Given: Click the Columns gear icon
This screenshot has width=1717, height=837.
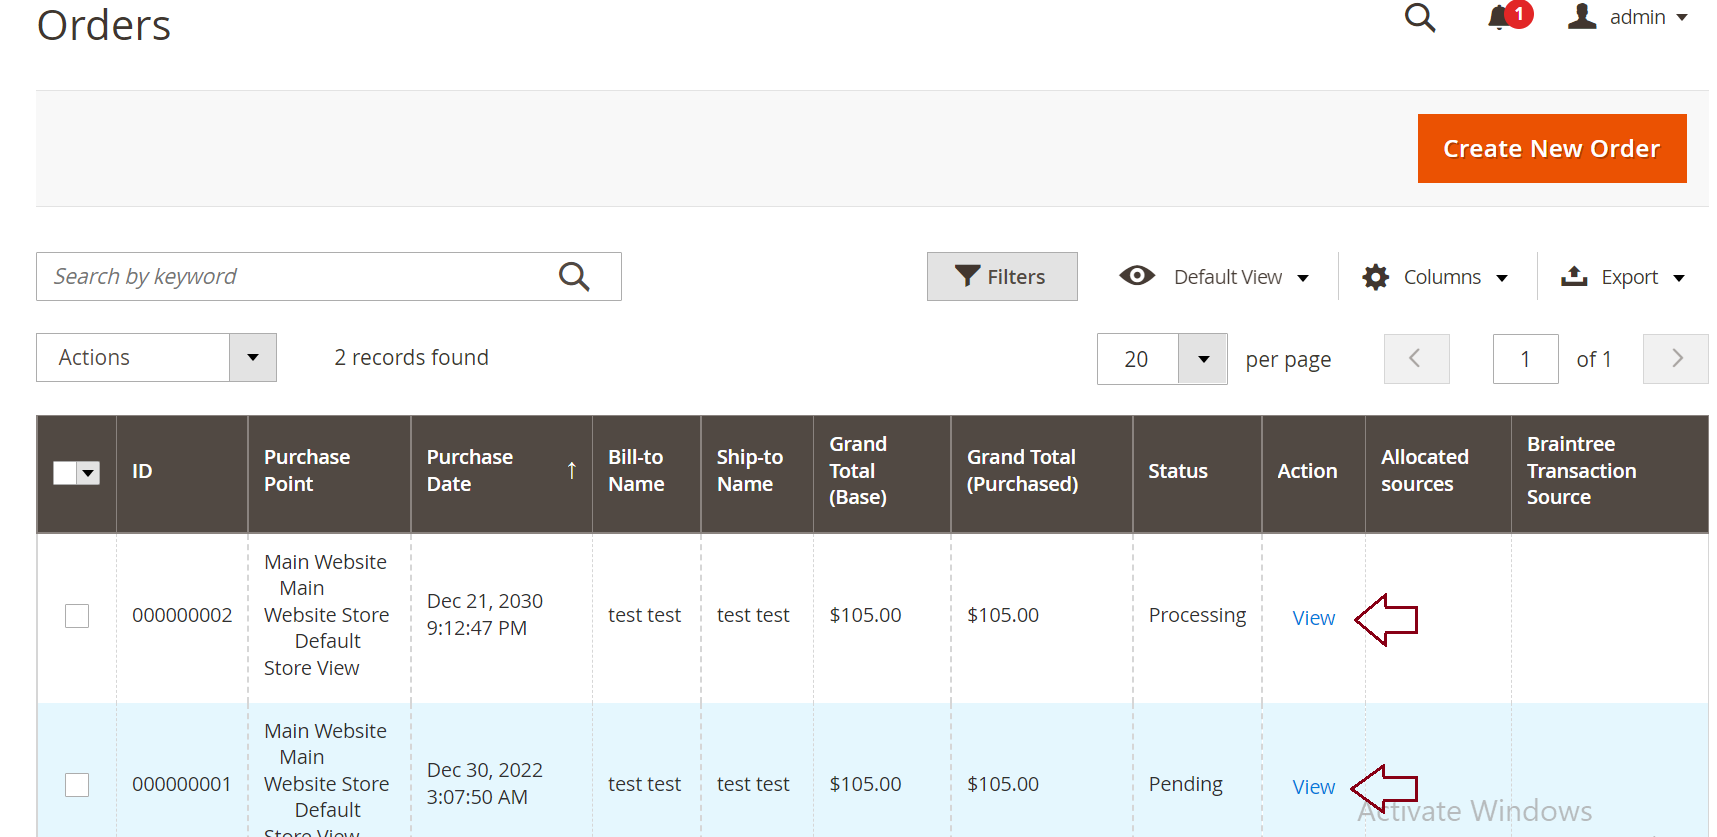Looking at the screenshot, I should pyautogui.click(x=1376, y=277).
